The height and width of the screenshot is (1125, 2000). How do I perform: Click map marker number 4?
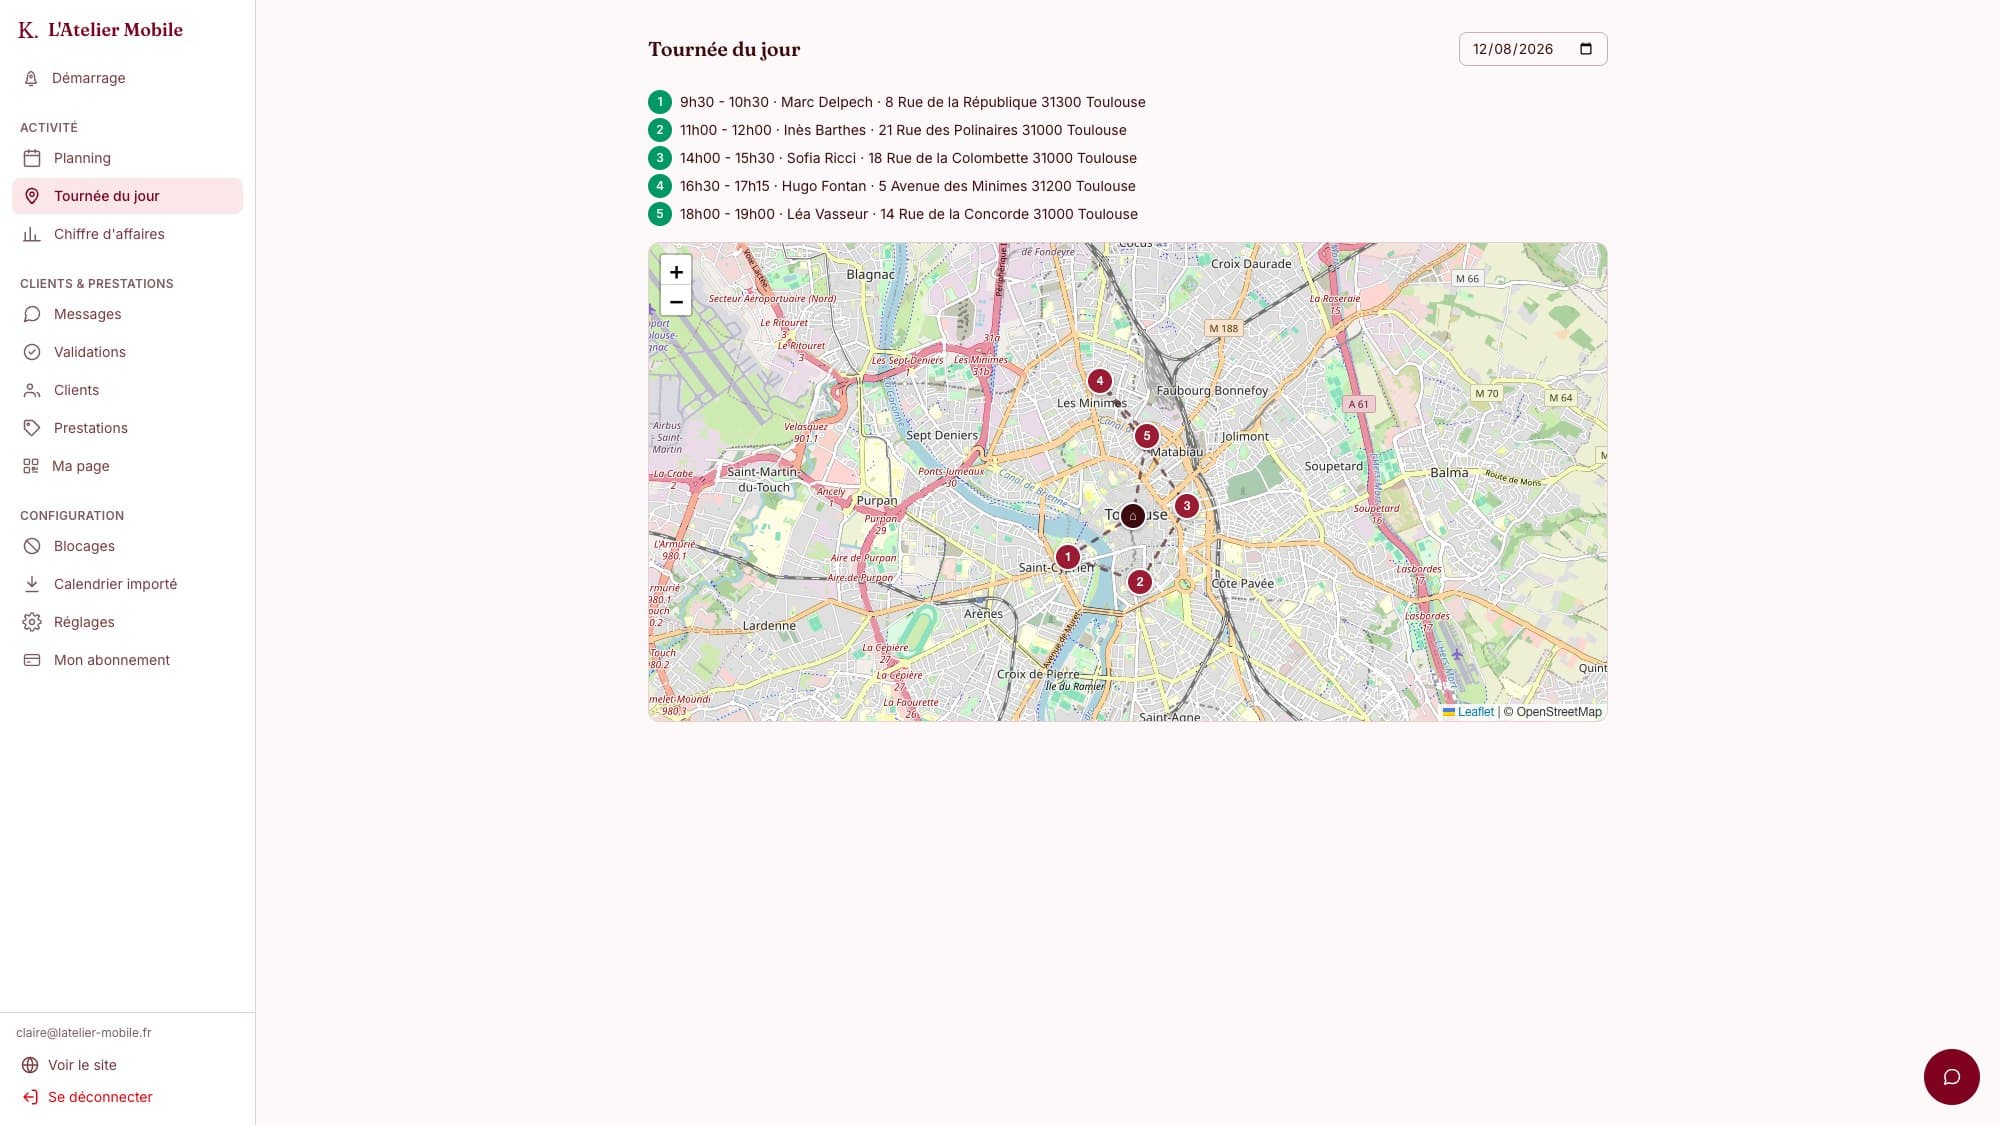click(1100, 381)
